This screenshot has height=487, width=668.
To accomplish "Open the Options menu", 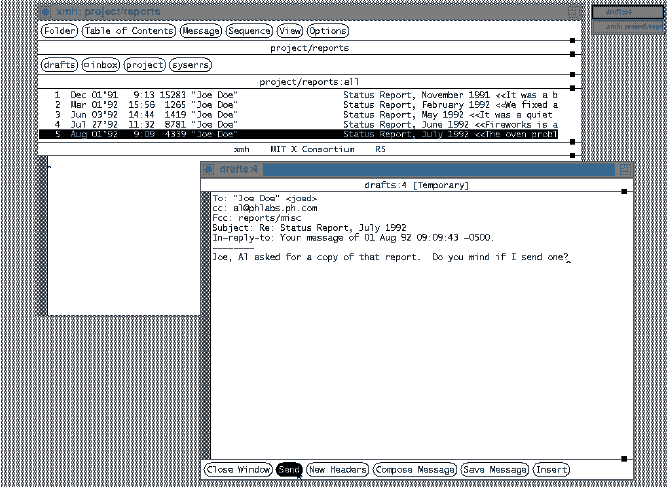I will (327, 32).
